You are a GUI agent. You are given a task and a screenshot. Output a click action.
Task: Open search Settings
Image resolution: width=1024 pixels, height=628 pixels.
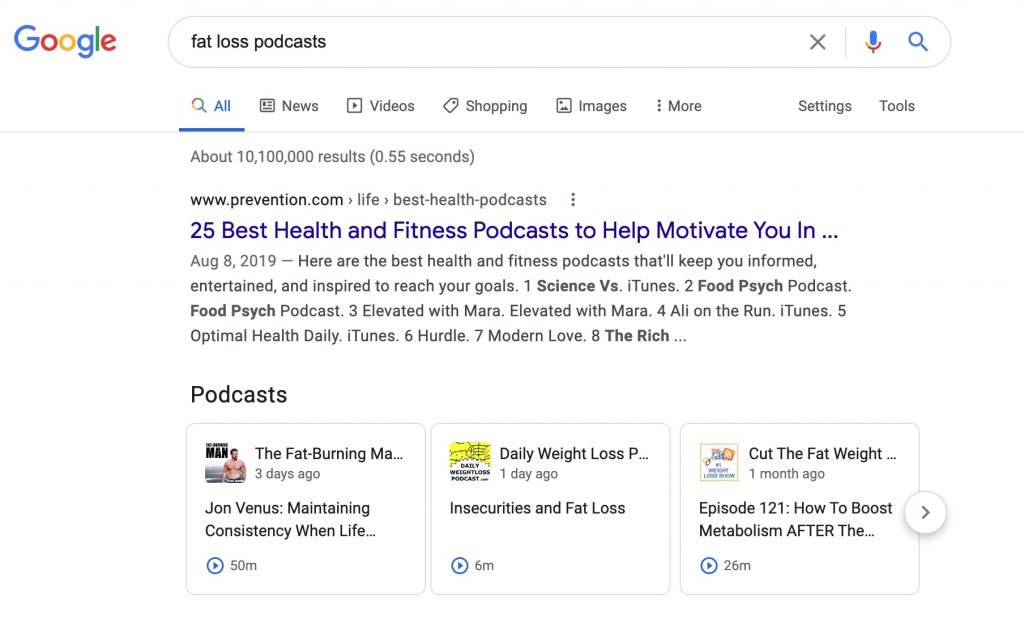tap(825, 106)
